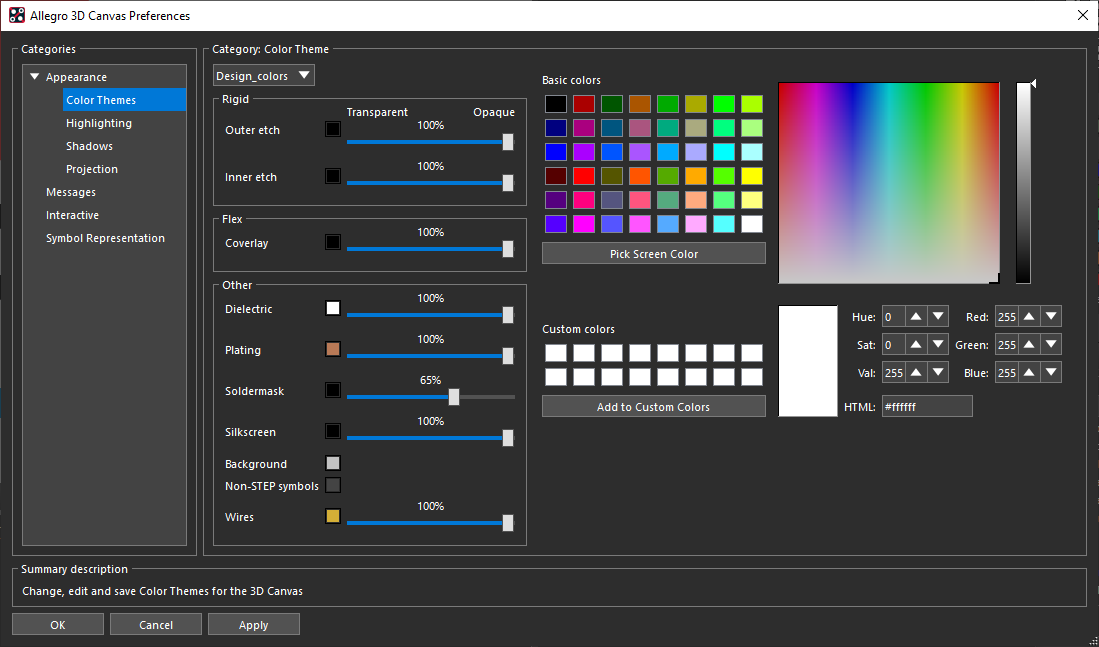Select the Messages category
The width and height of the screenshot is (1099, 647).
click(x=71, y=192)
